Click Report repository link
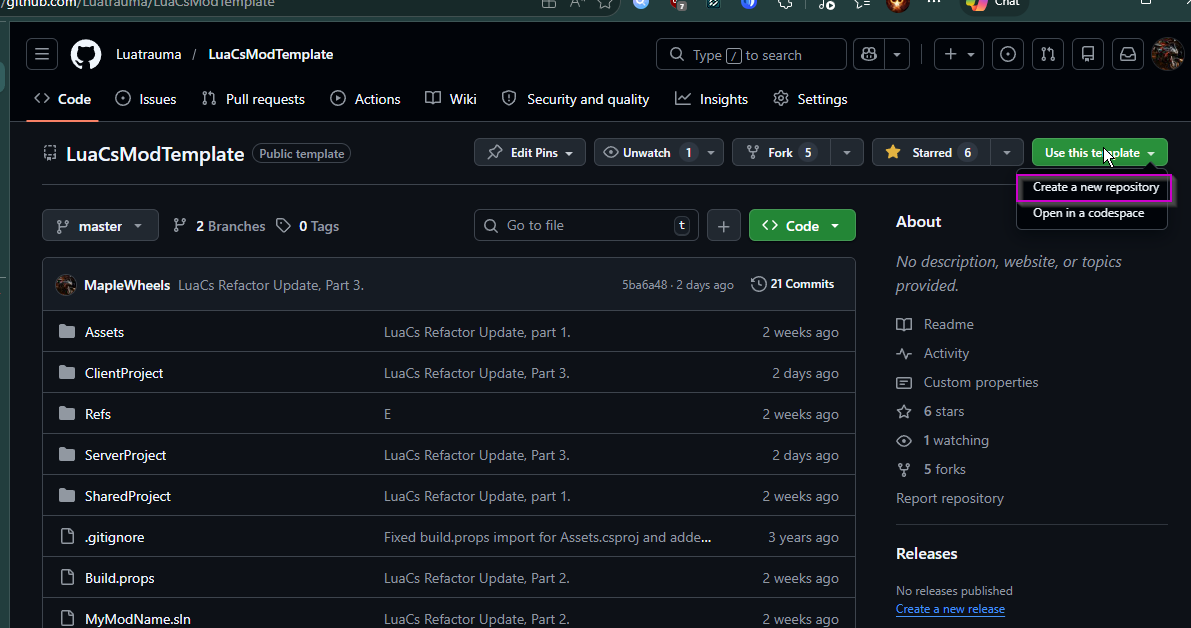The height and width of the screenshot is (628, 1191). 949,499
